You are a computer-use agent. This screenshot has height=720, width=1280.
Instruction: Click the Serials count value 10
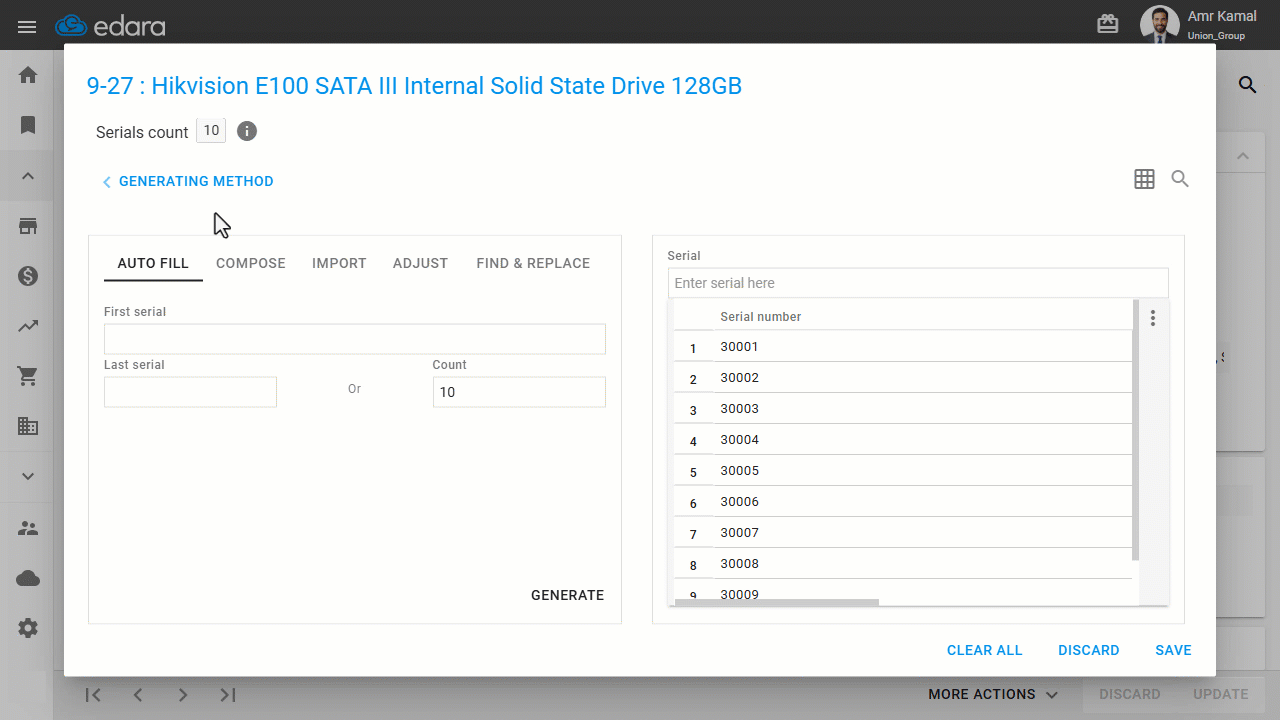tap(211, 131)
